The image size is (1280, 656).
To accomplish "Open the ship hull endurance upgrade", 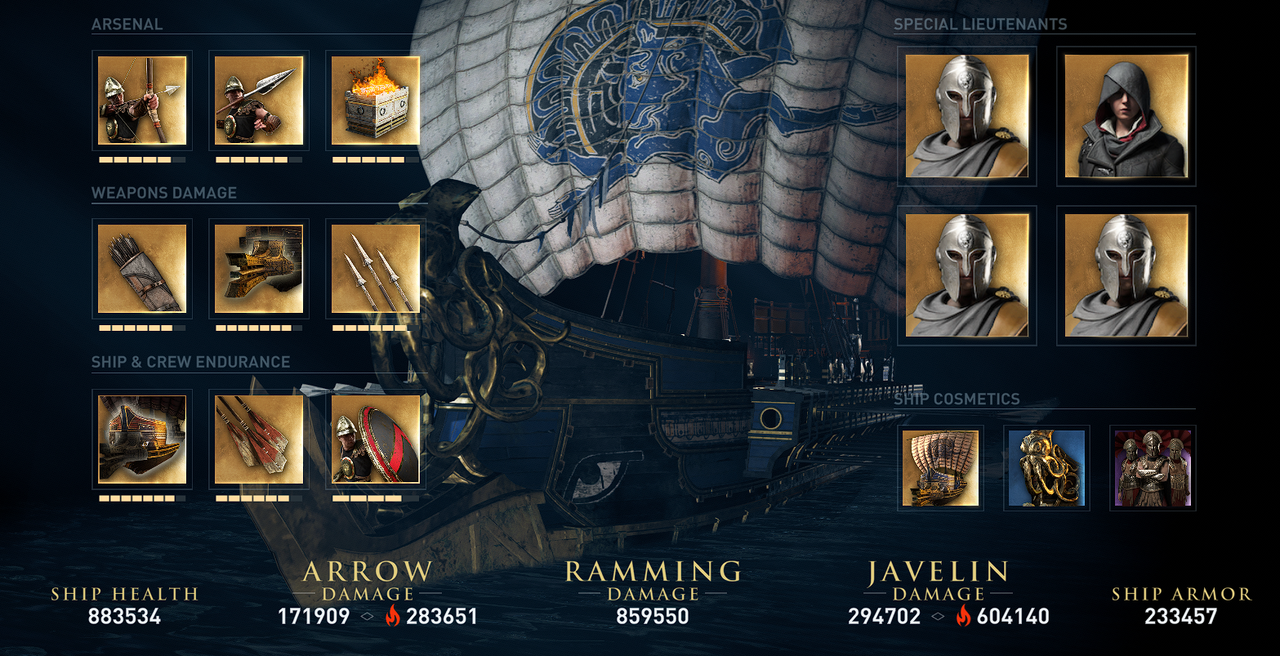I will click(142, 439).
